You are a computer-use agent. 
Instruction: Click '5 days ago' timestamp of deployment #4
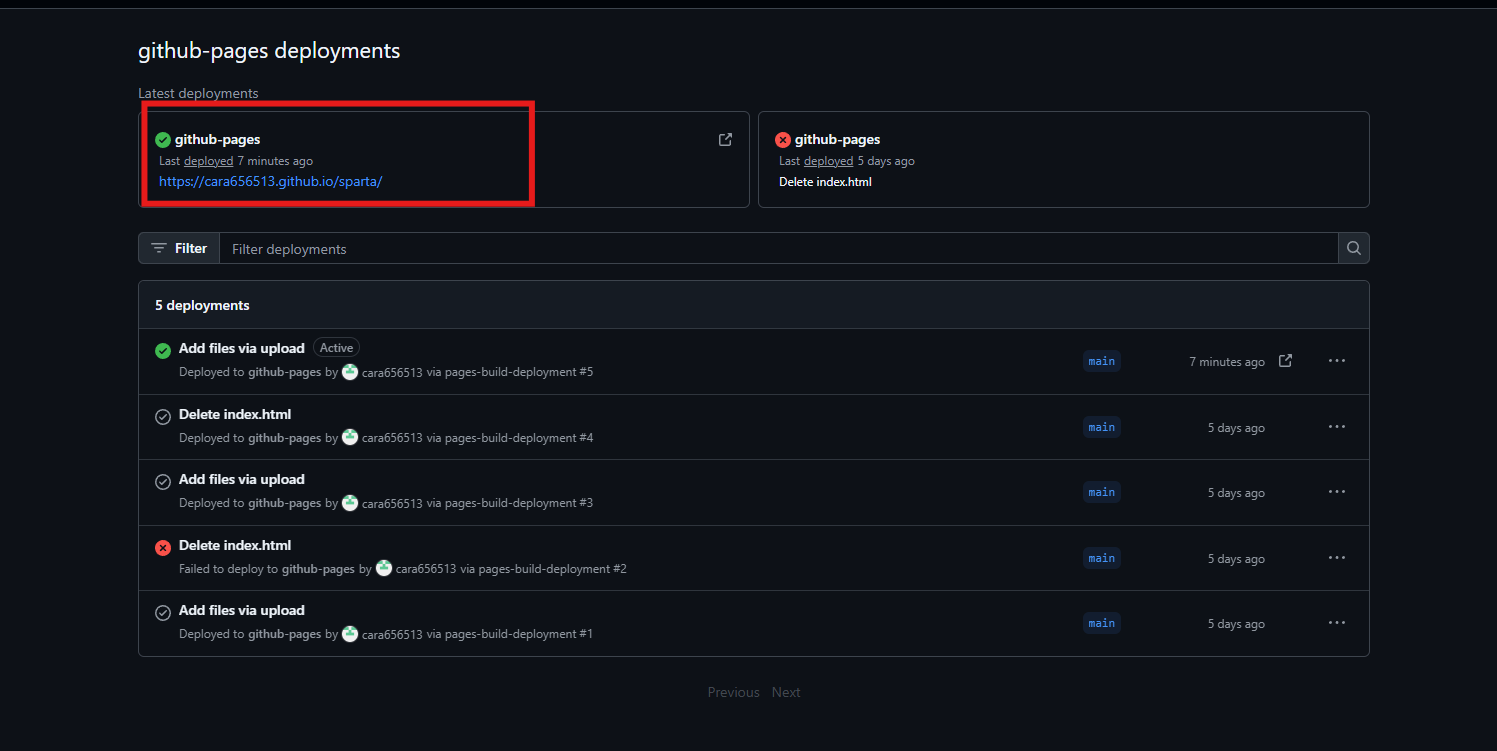tap(1236, 428)
